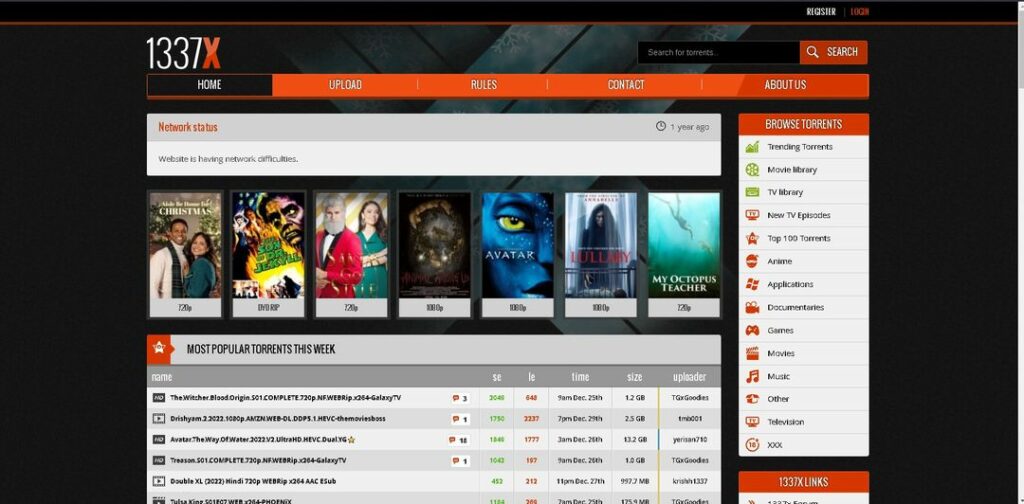Open comments bubble on Treason row

coord(460,461)
